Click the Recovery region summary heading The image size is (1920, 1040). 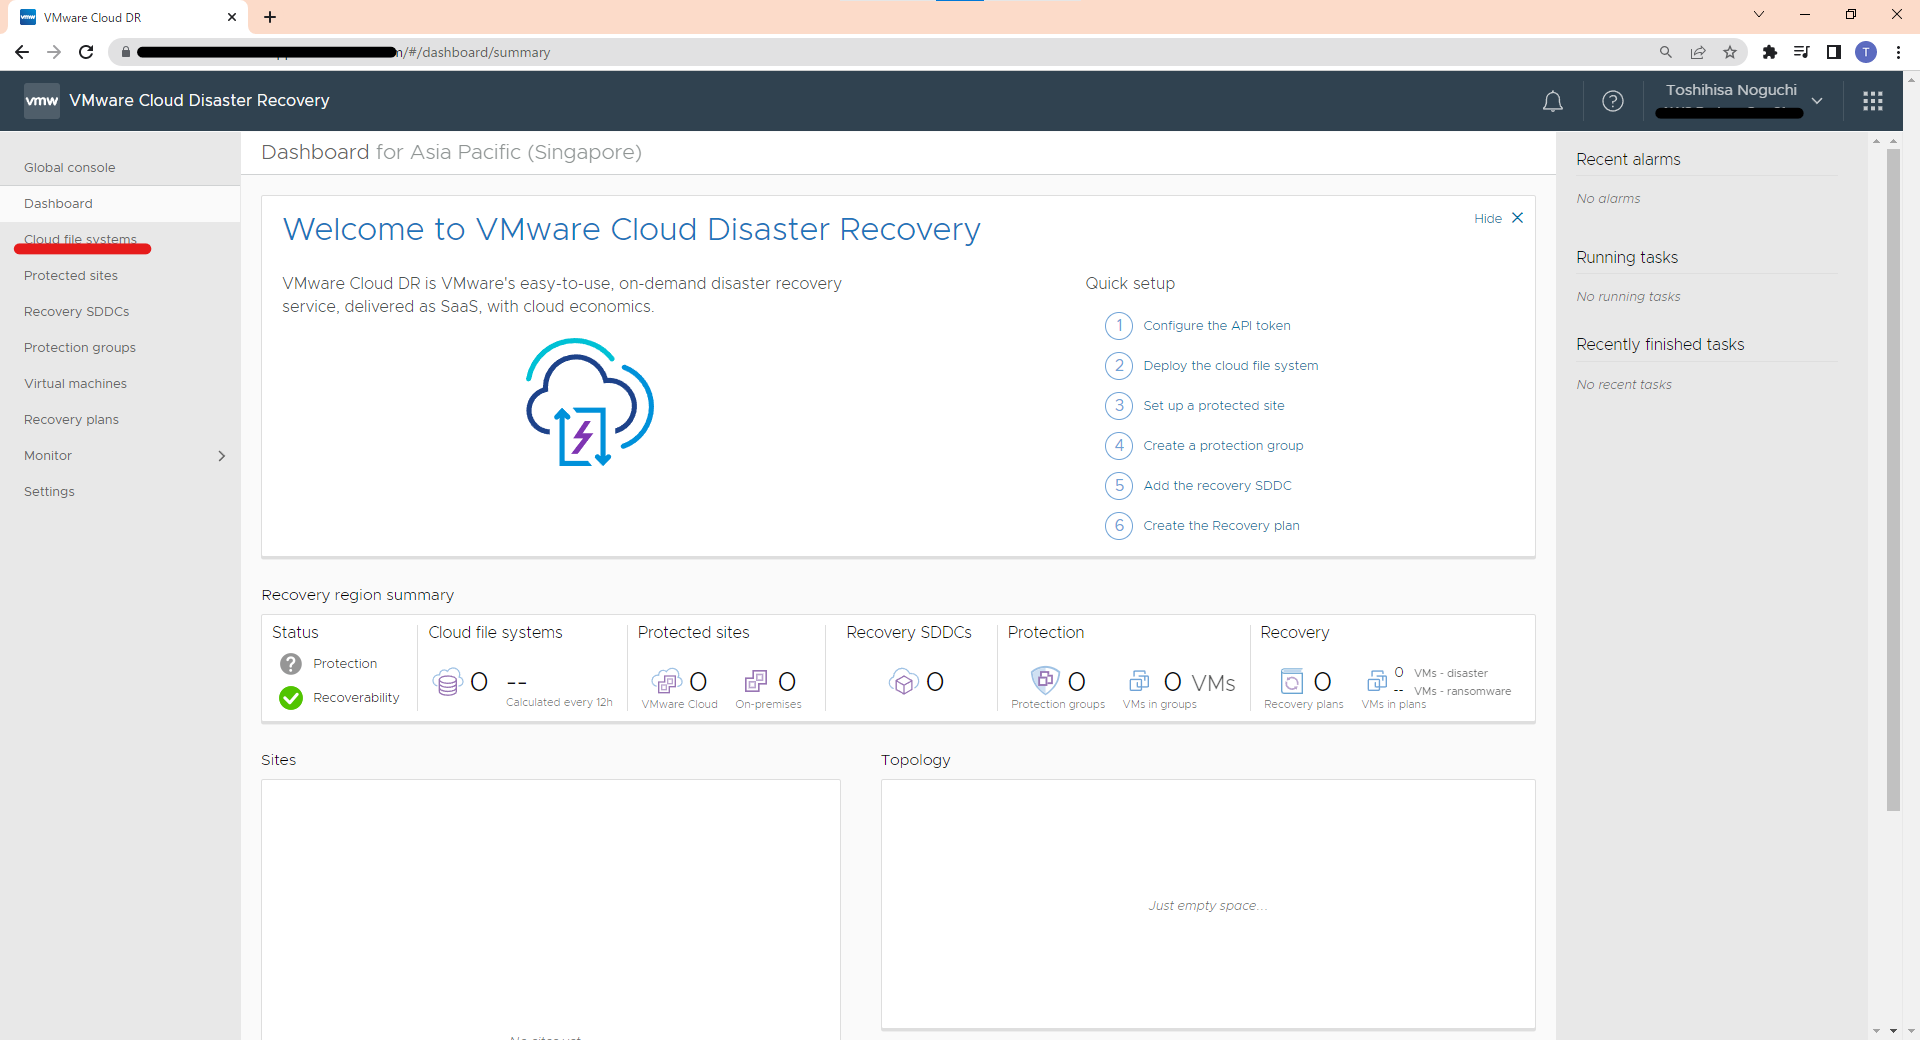[357, 595]
